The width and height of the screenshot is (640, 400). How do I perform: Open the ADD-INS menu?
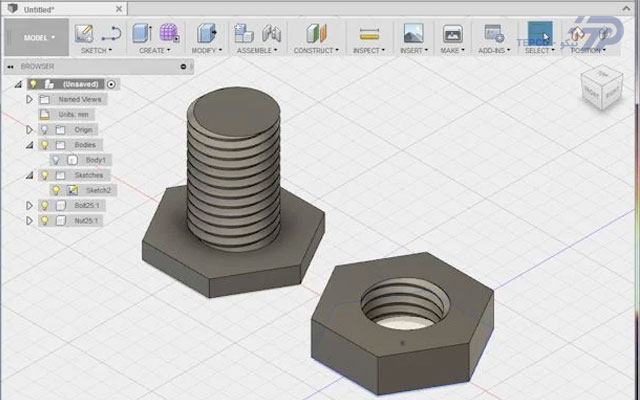(494, 51)
